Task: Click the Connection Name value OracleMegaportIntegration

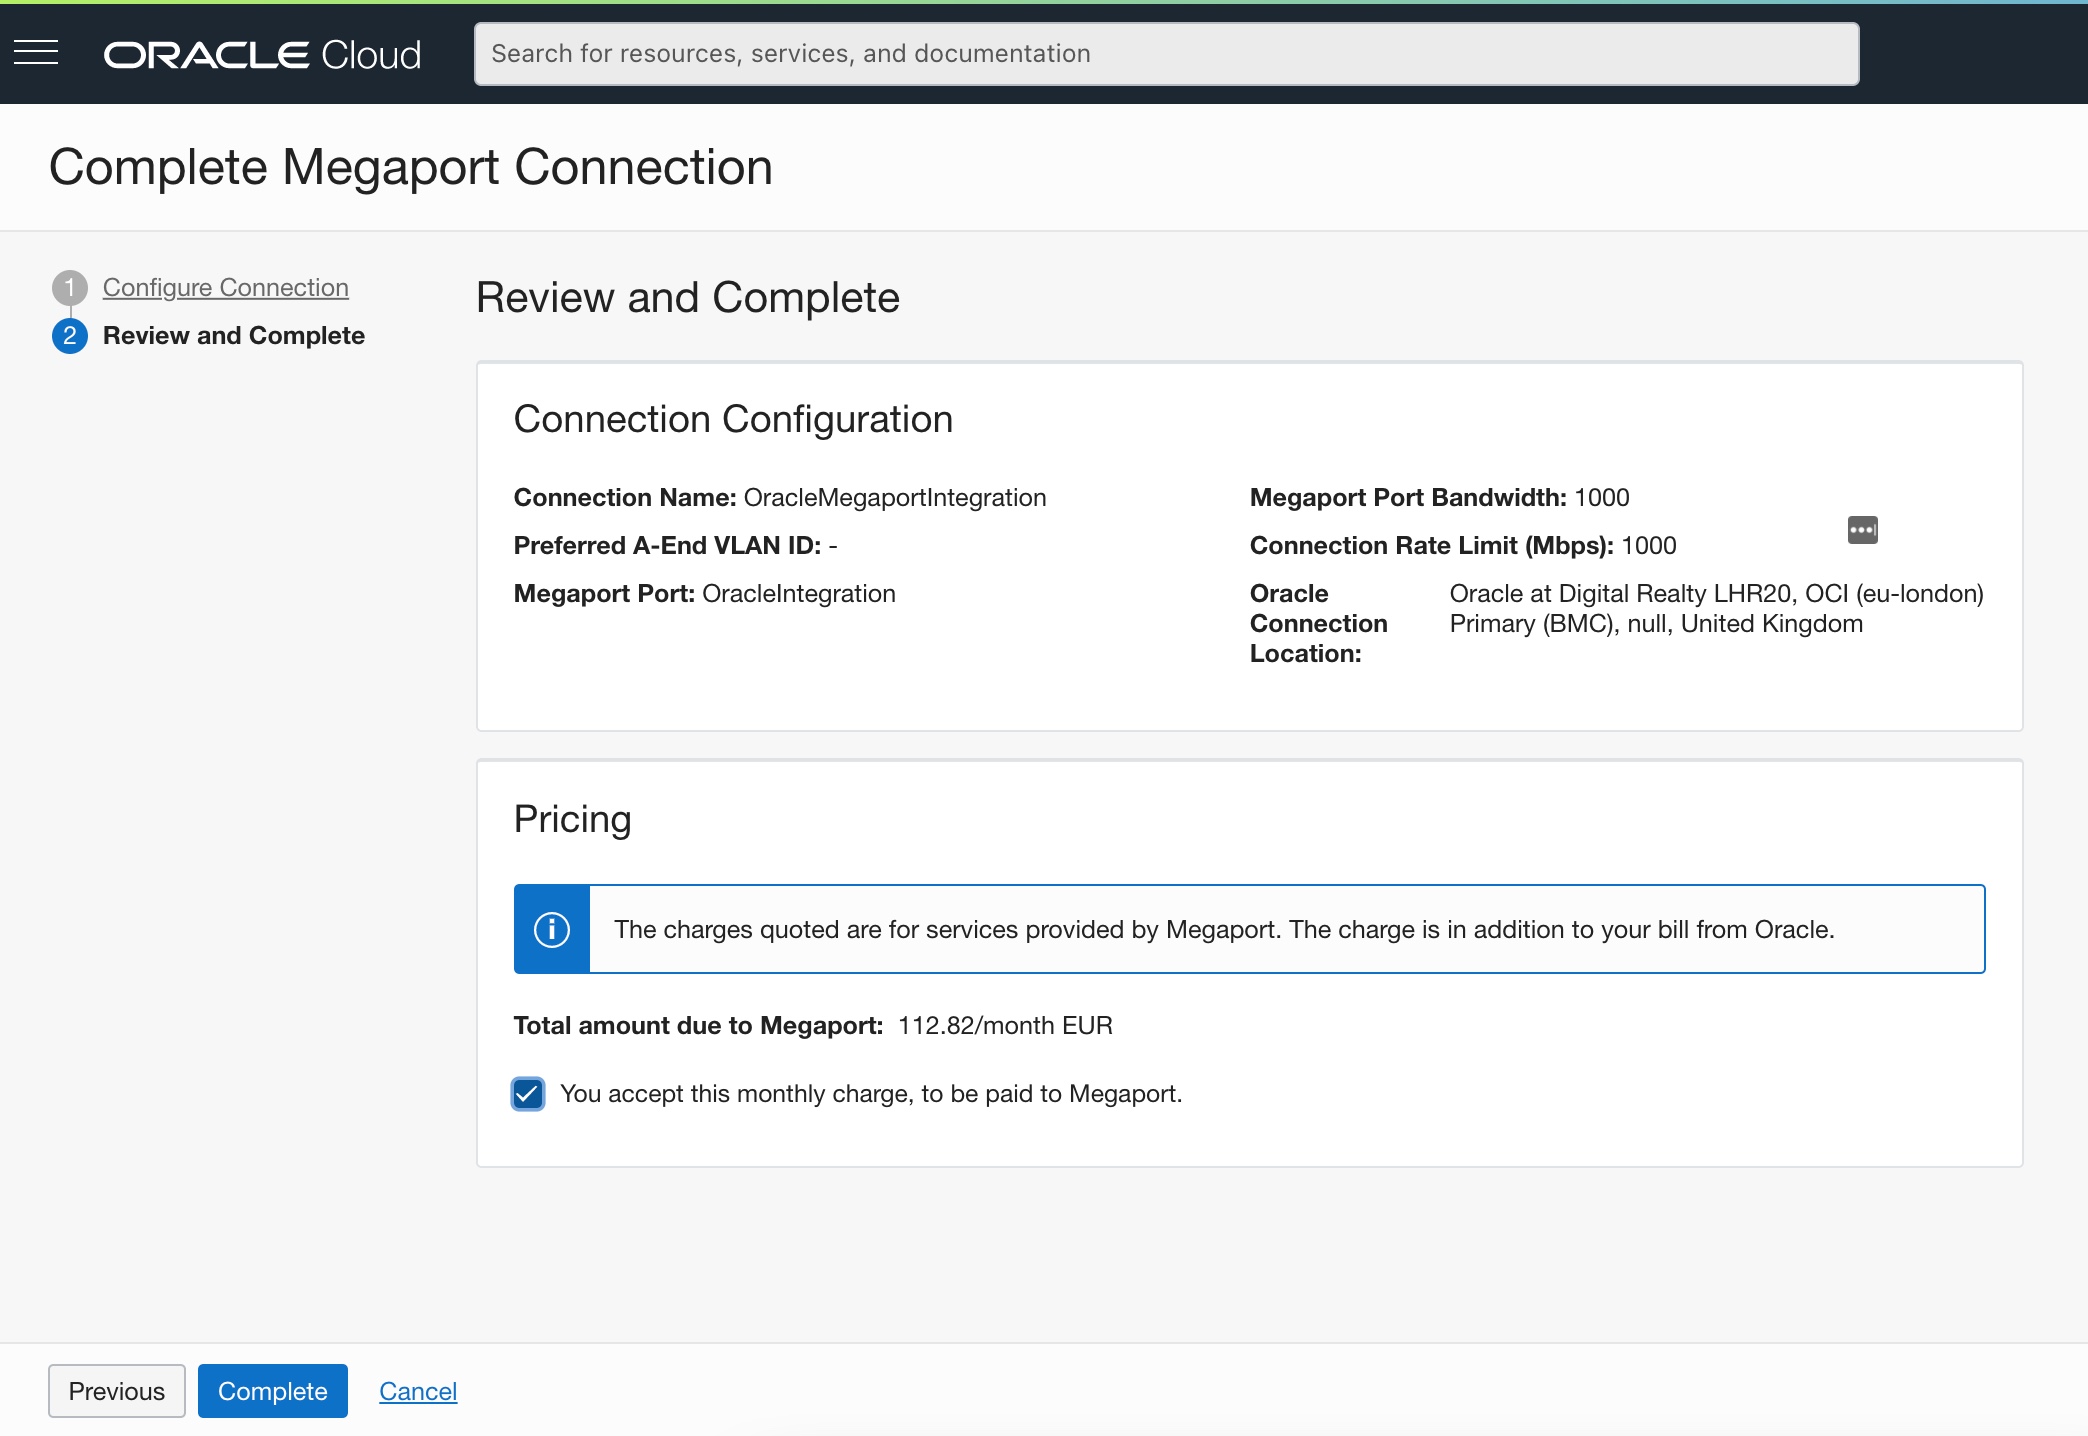Action: (894, 498)
